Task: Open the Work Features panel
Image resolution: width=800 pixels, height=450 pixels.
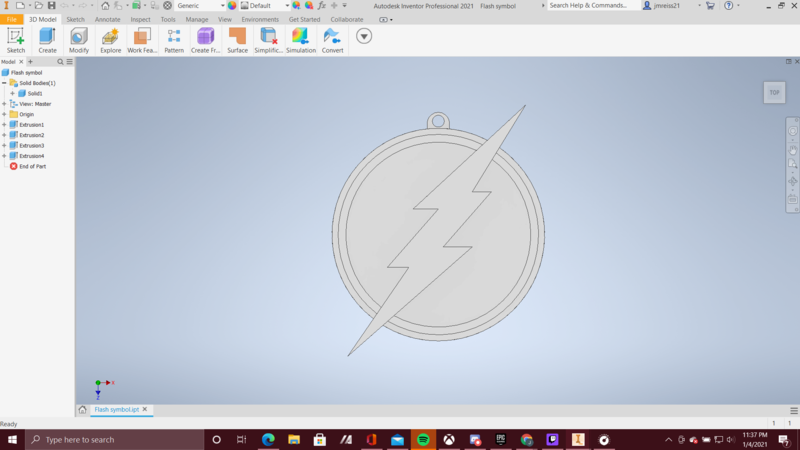Action: [x=142, y=40]
